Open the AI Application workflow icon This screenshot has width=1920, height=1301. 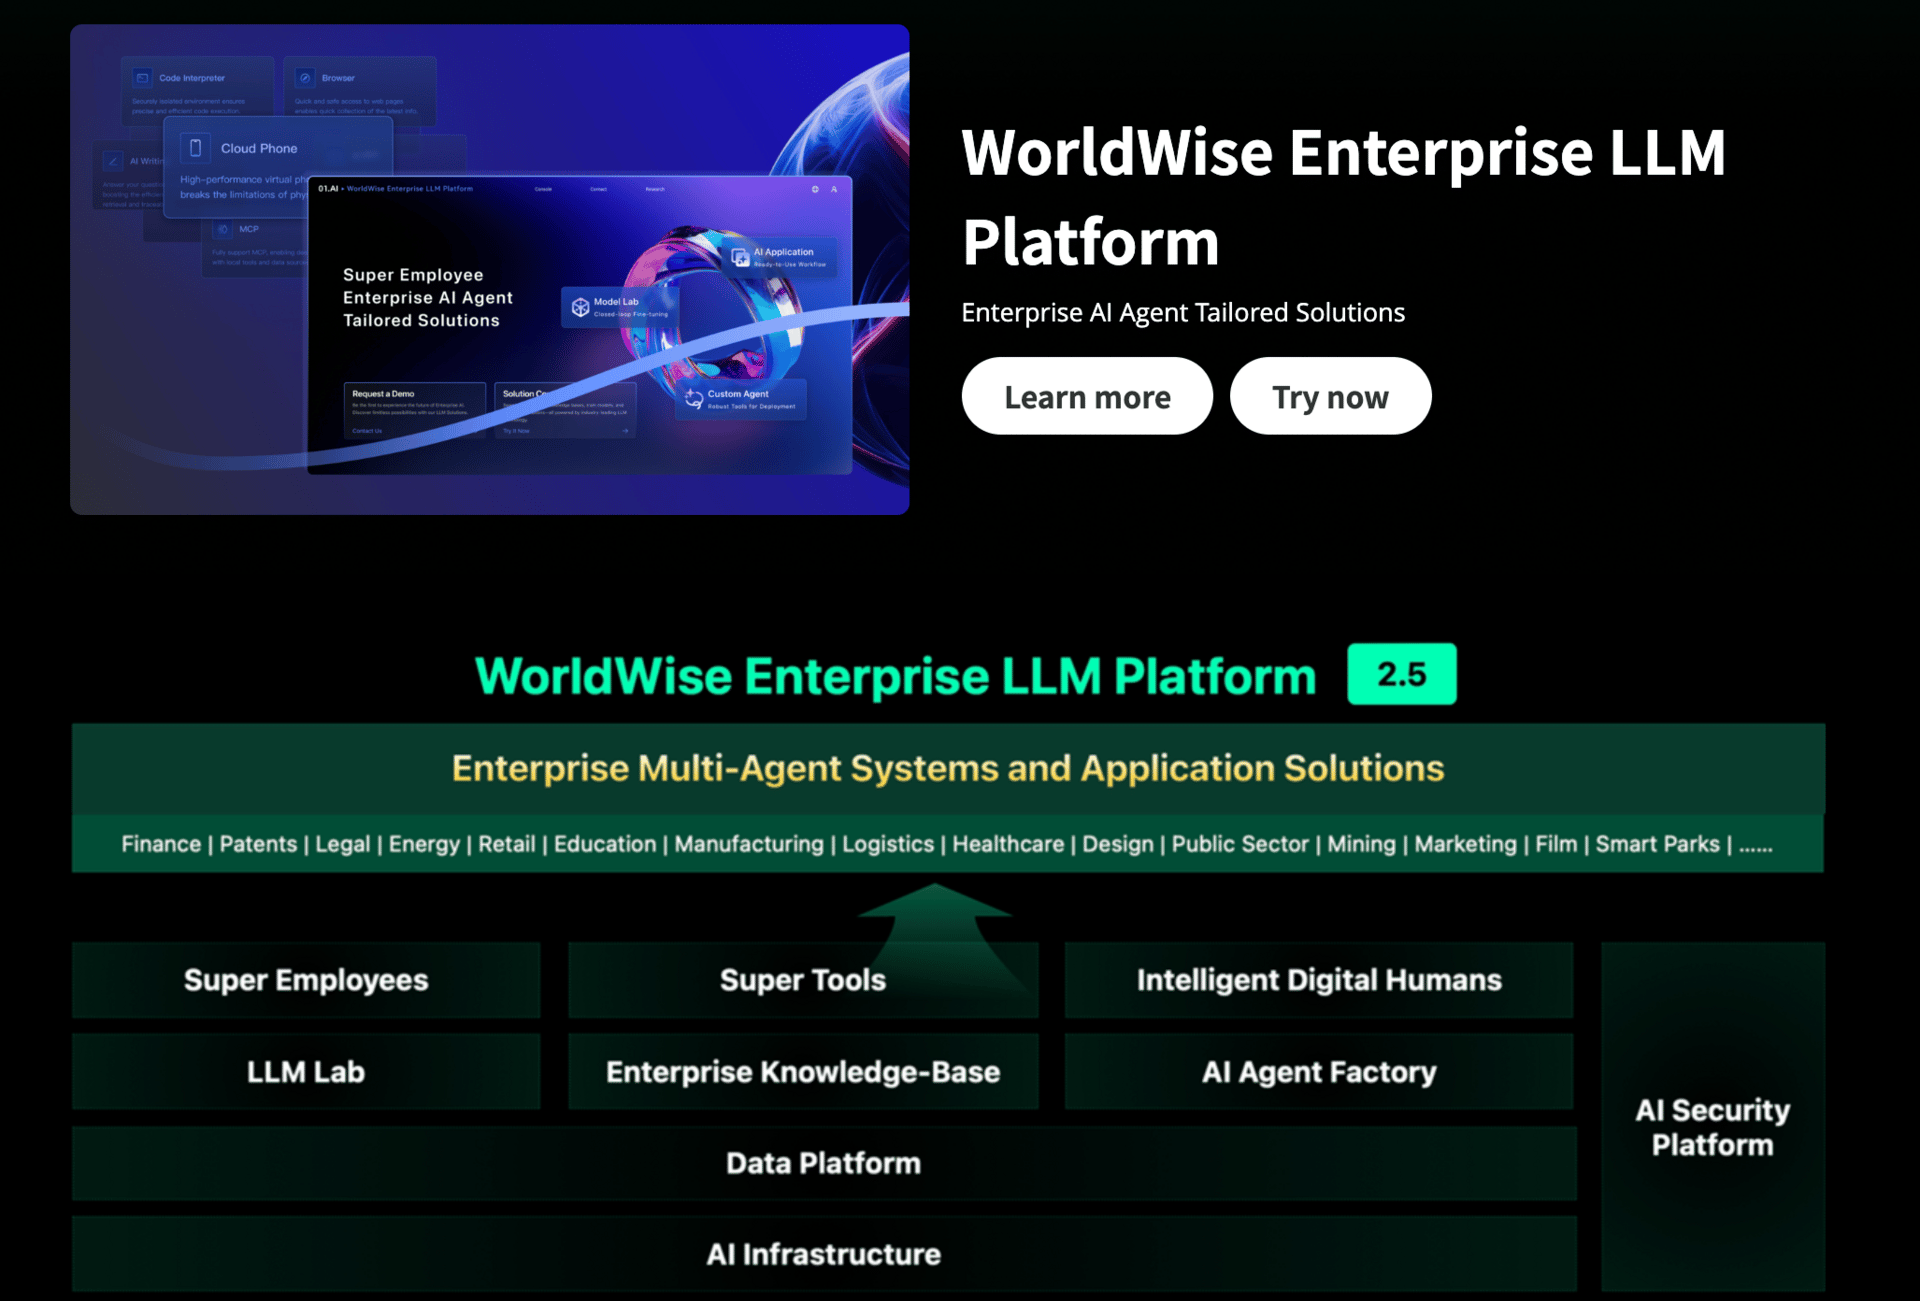point(739,258)
